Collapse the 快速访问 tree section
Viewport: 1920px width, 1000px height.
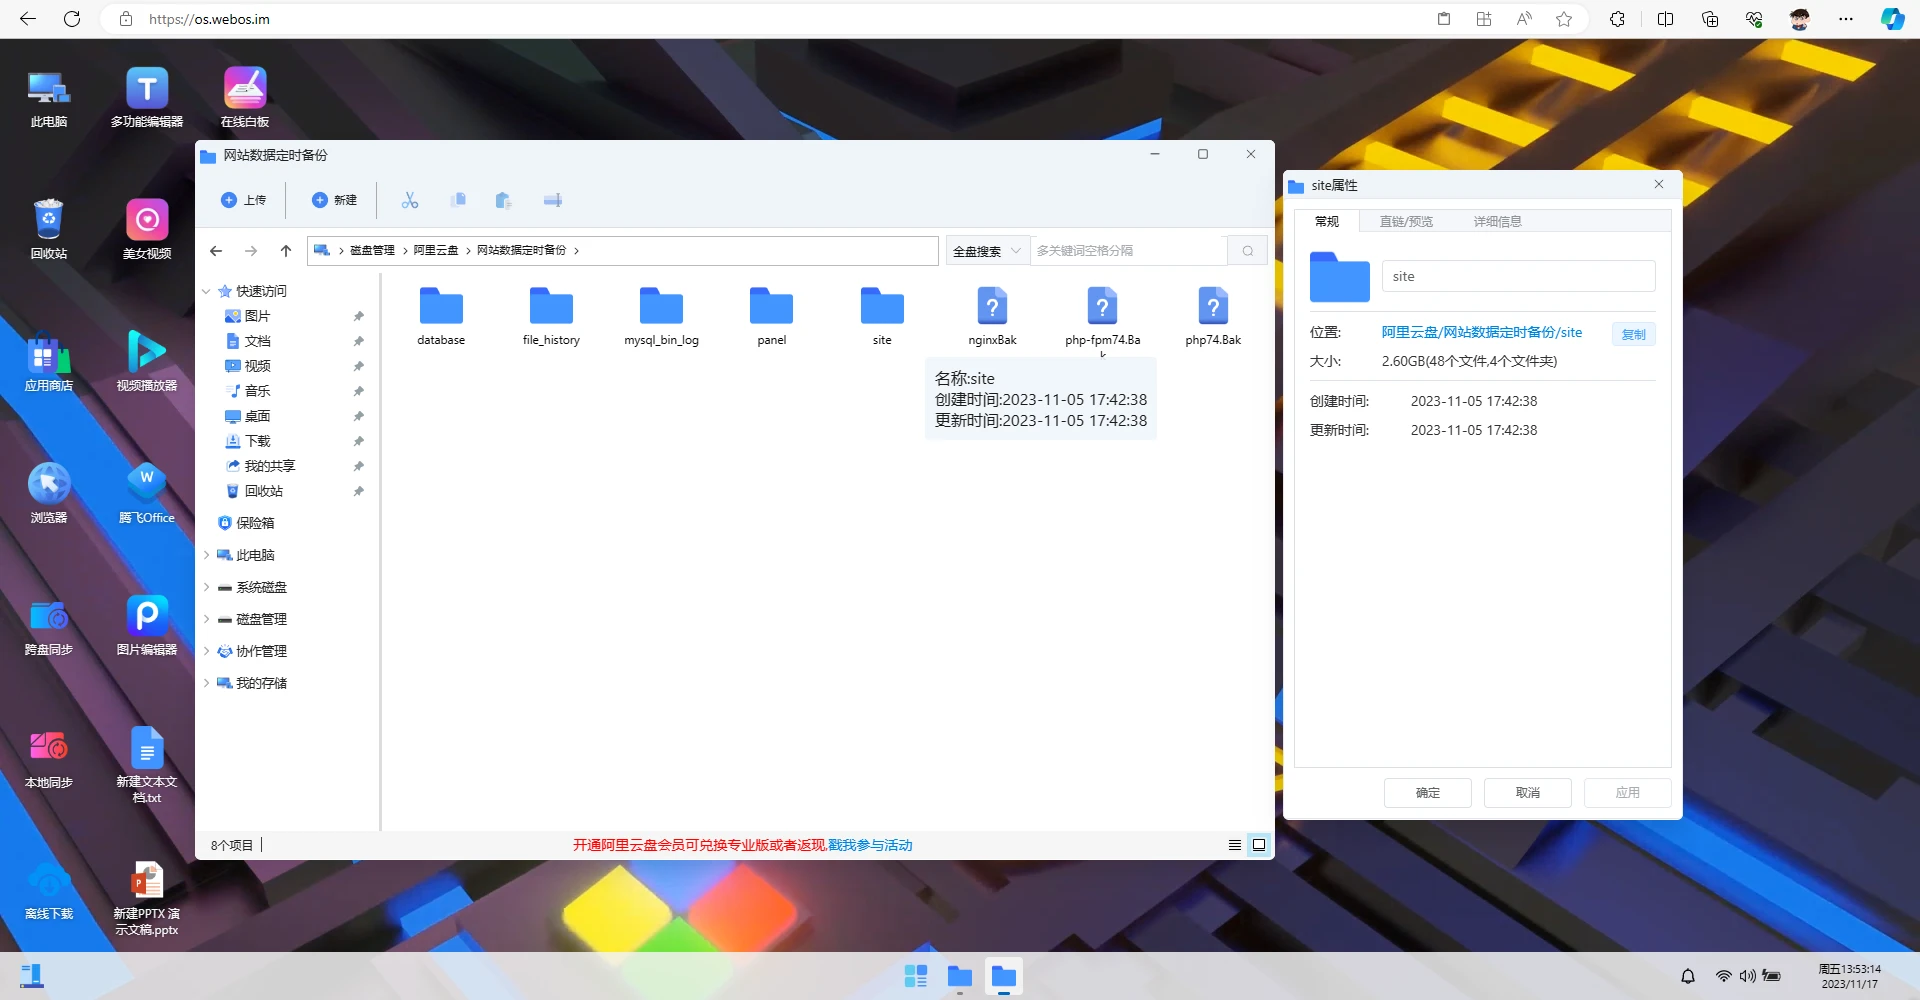pyautogui.click(x=206, y=291)
